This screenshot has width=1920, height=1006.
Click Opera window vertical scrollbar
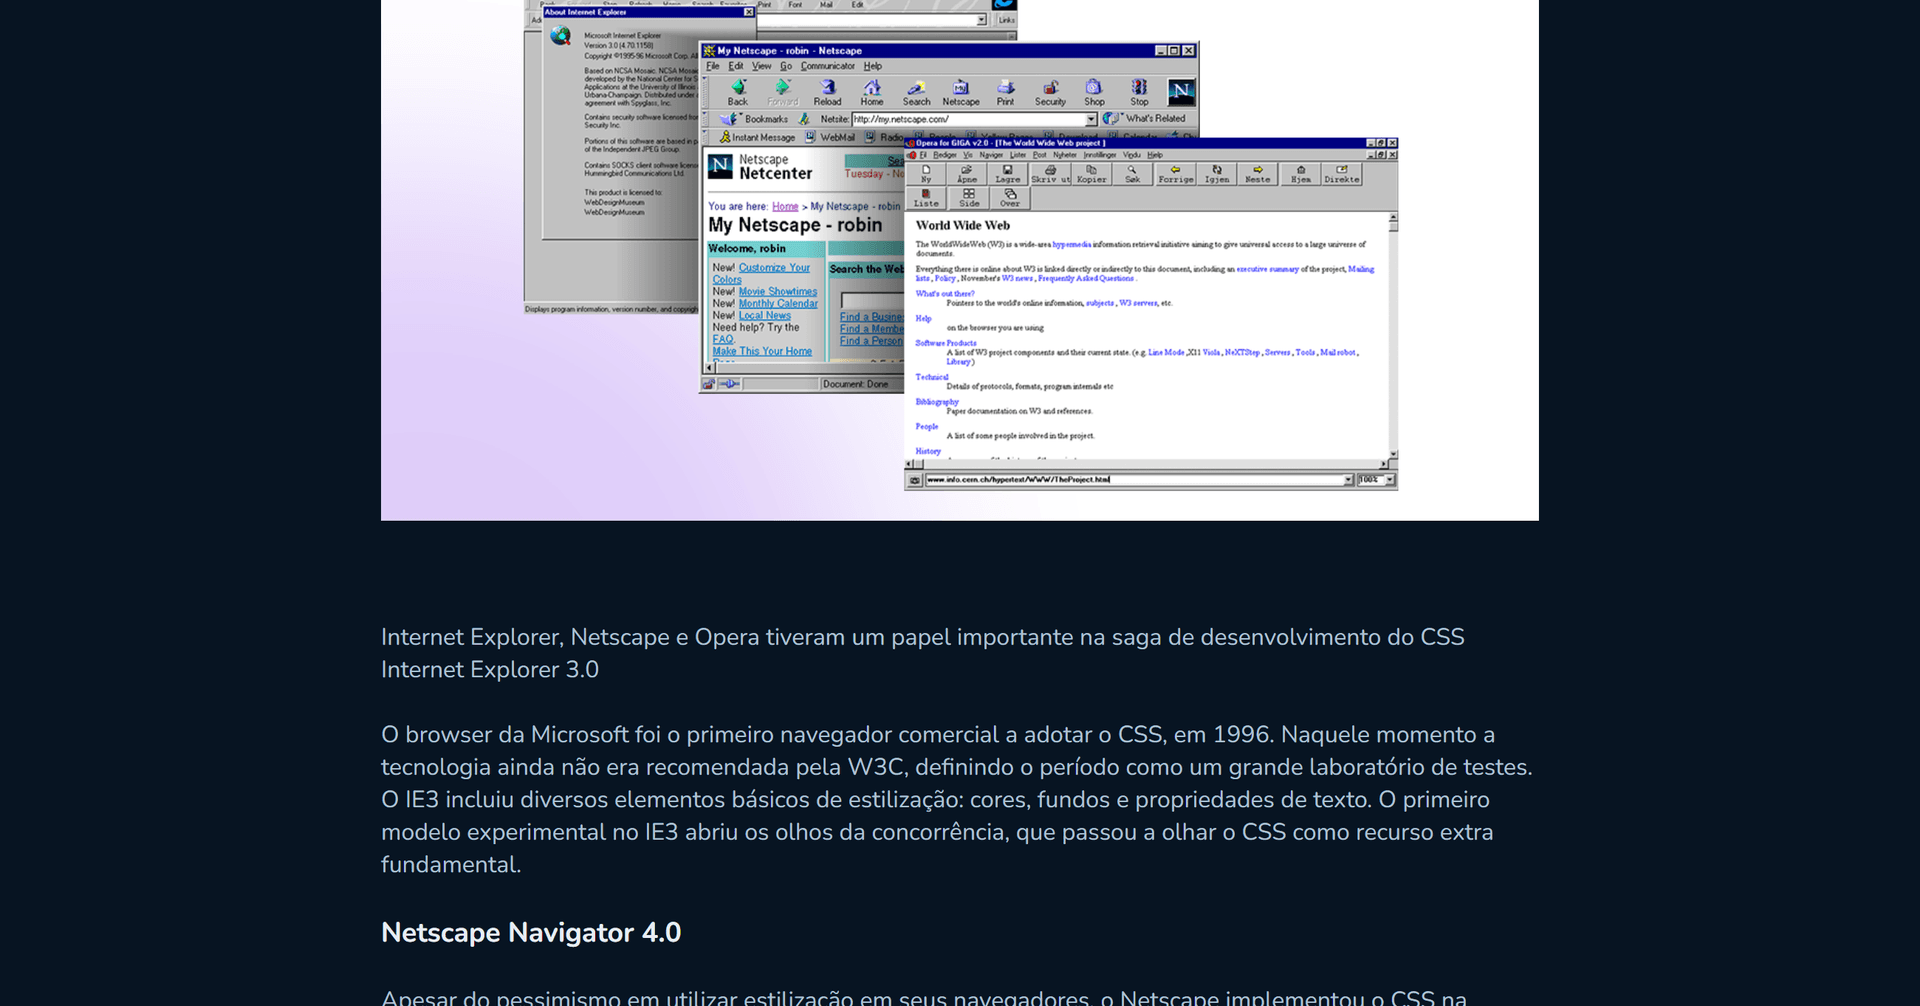point(1393,335)
